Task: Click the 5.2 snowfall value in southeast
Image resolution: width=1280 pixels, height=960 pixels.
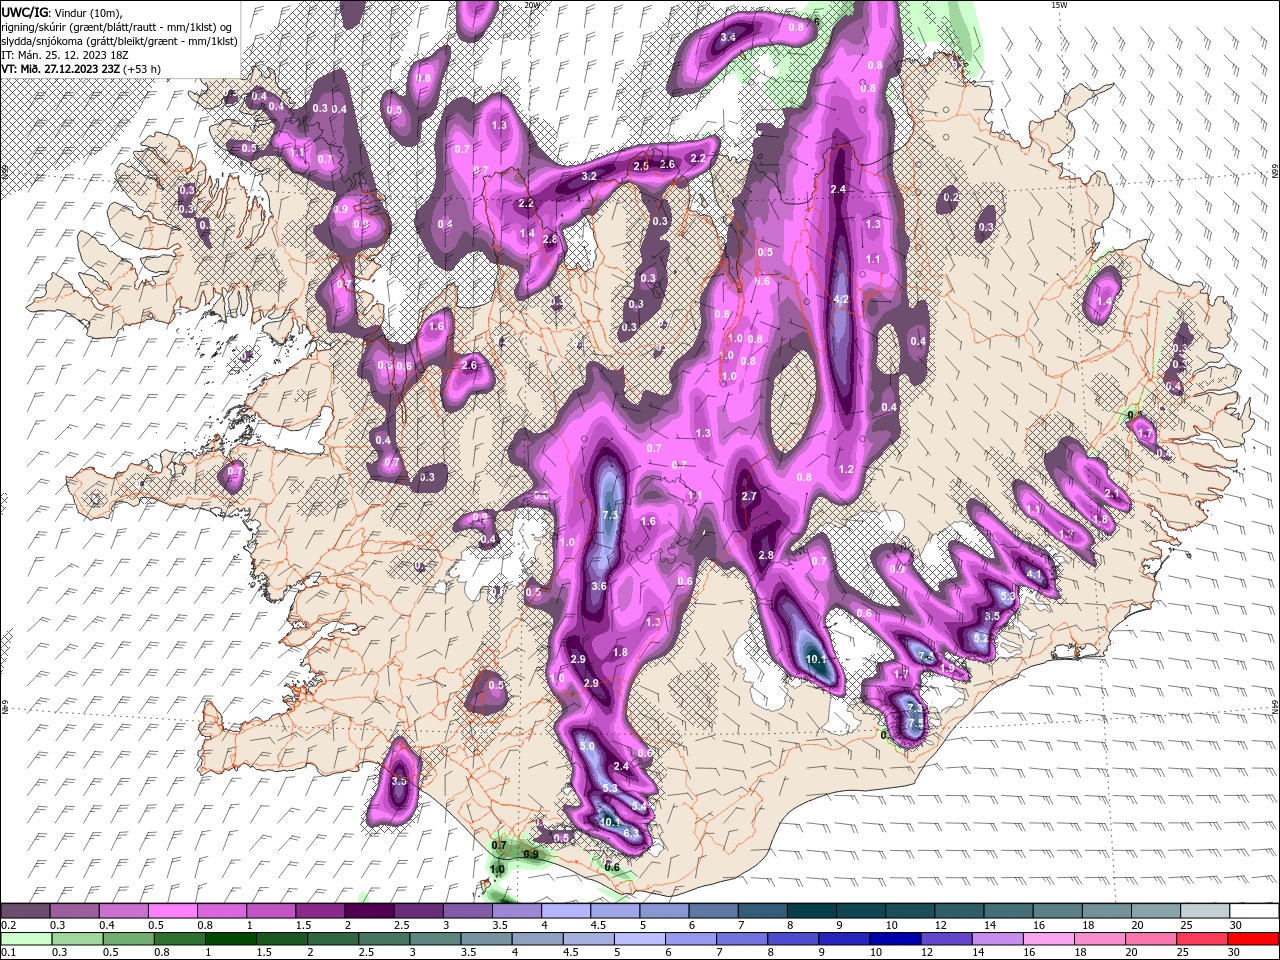Action: 980,638
